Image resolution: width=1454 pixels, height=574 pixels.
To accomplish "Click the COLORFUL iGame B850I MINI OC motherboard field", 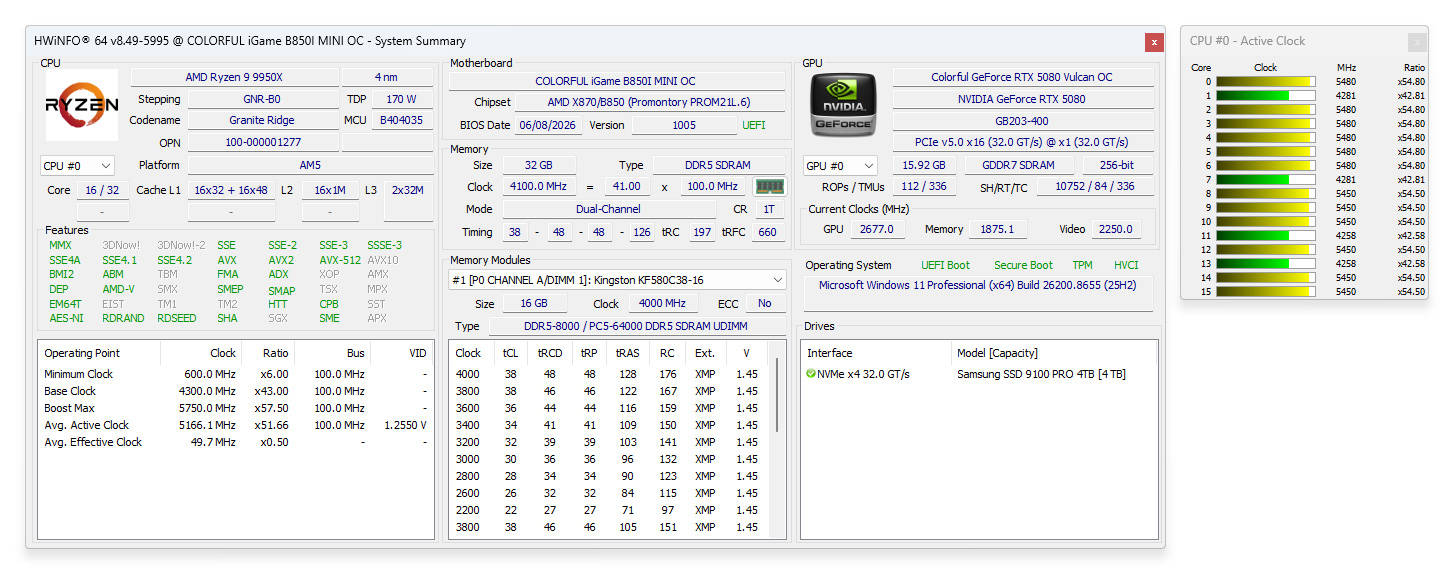I will (615, 81).
